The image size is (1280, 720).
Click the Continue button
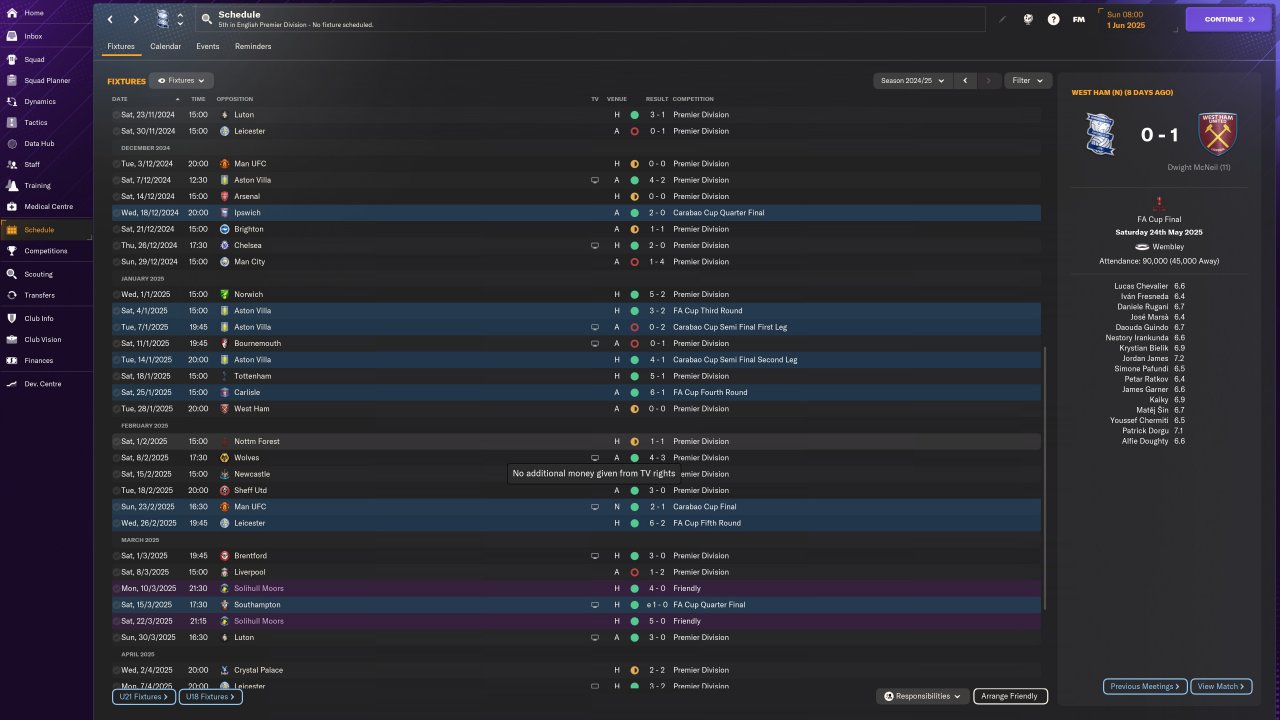(1228, 19)
